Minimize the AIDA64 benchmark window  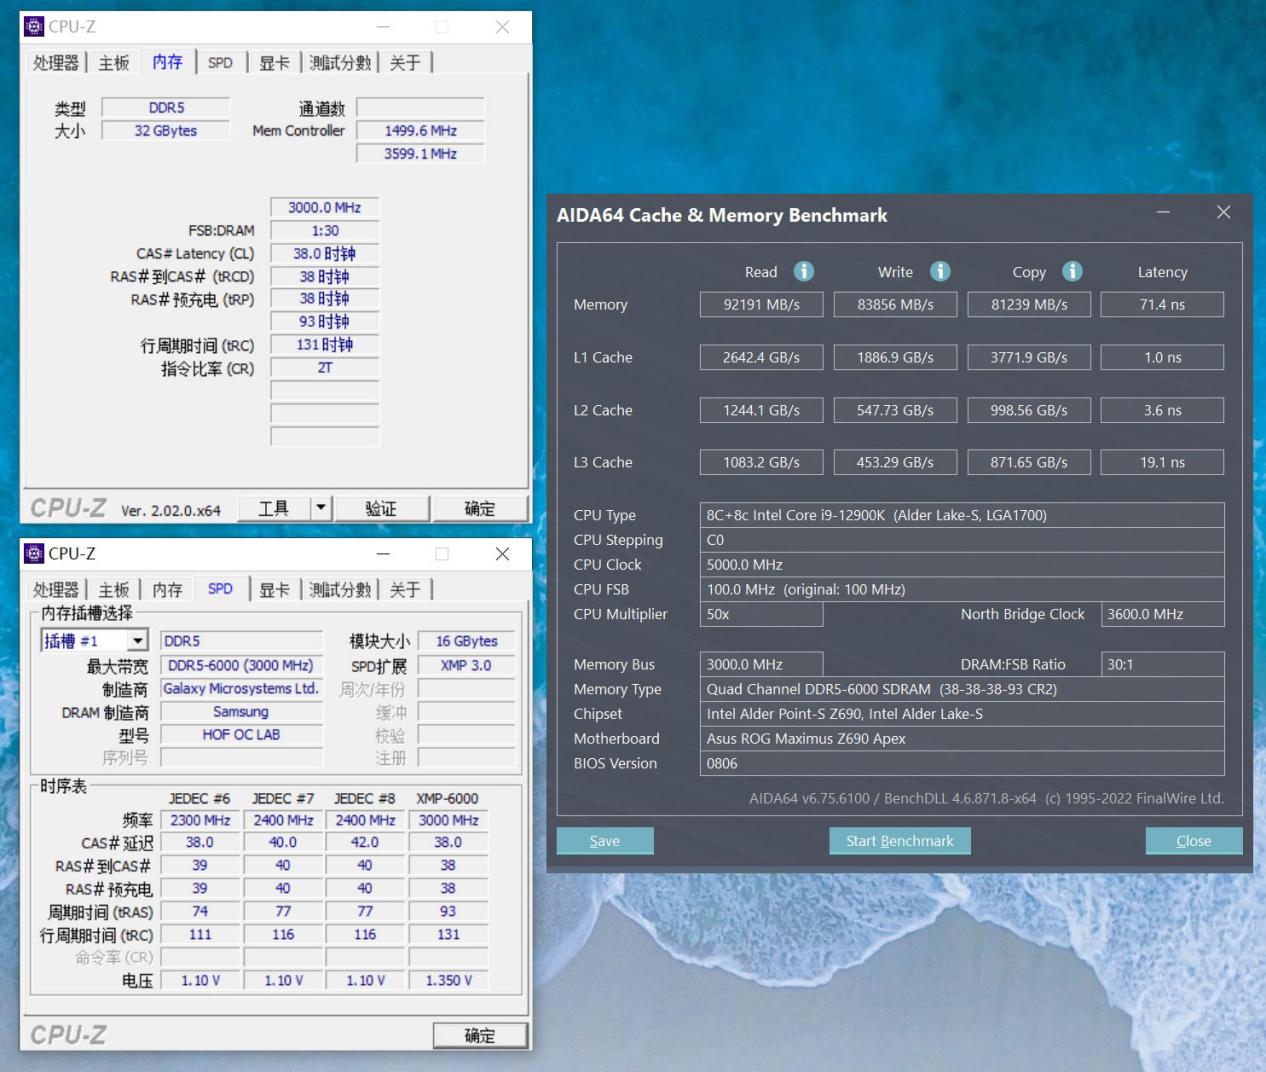tap(1163, 212)
